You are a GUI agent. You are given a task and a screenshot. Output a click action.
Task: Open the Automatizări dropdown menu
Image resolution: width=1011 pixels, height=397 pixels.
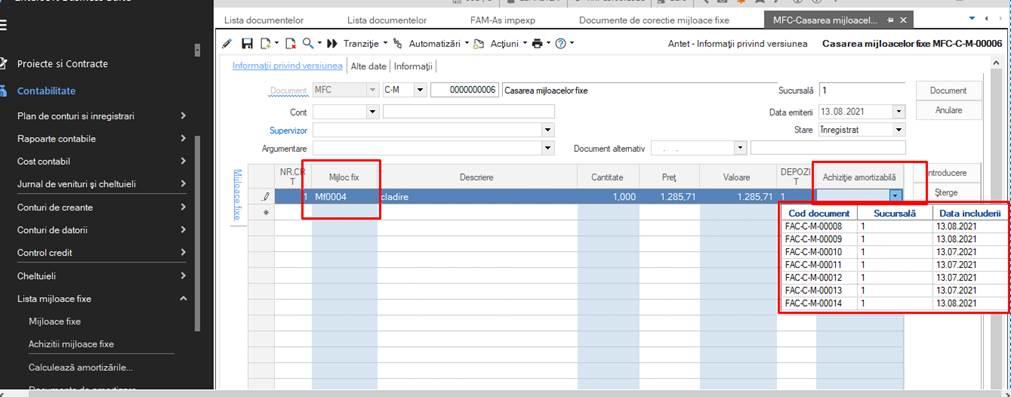point(466,44)
